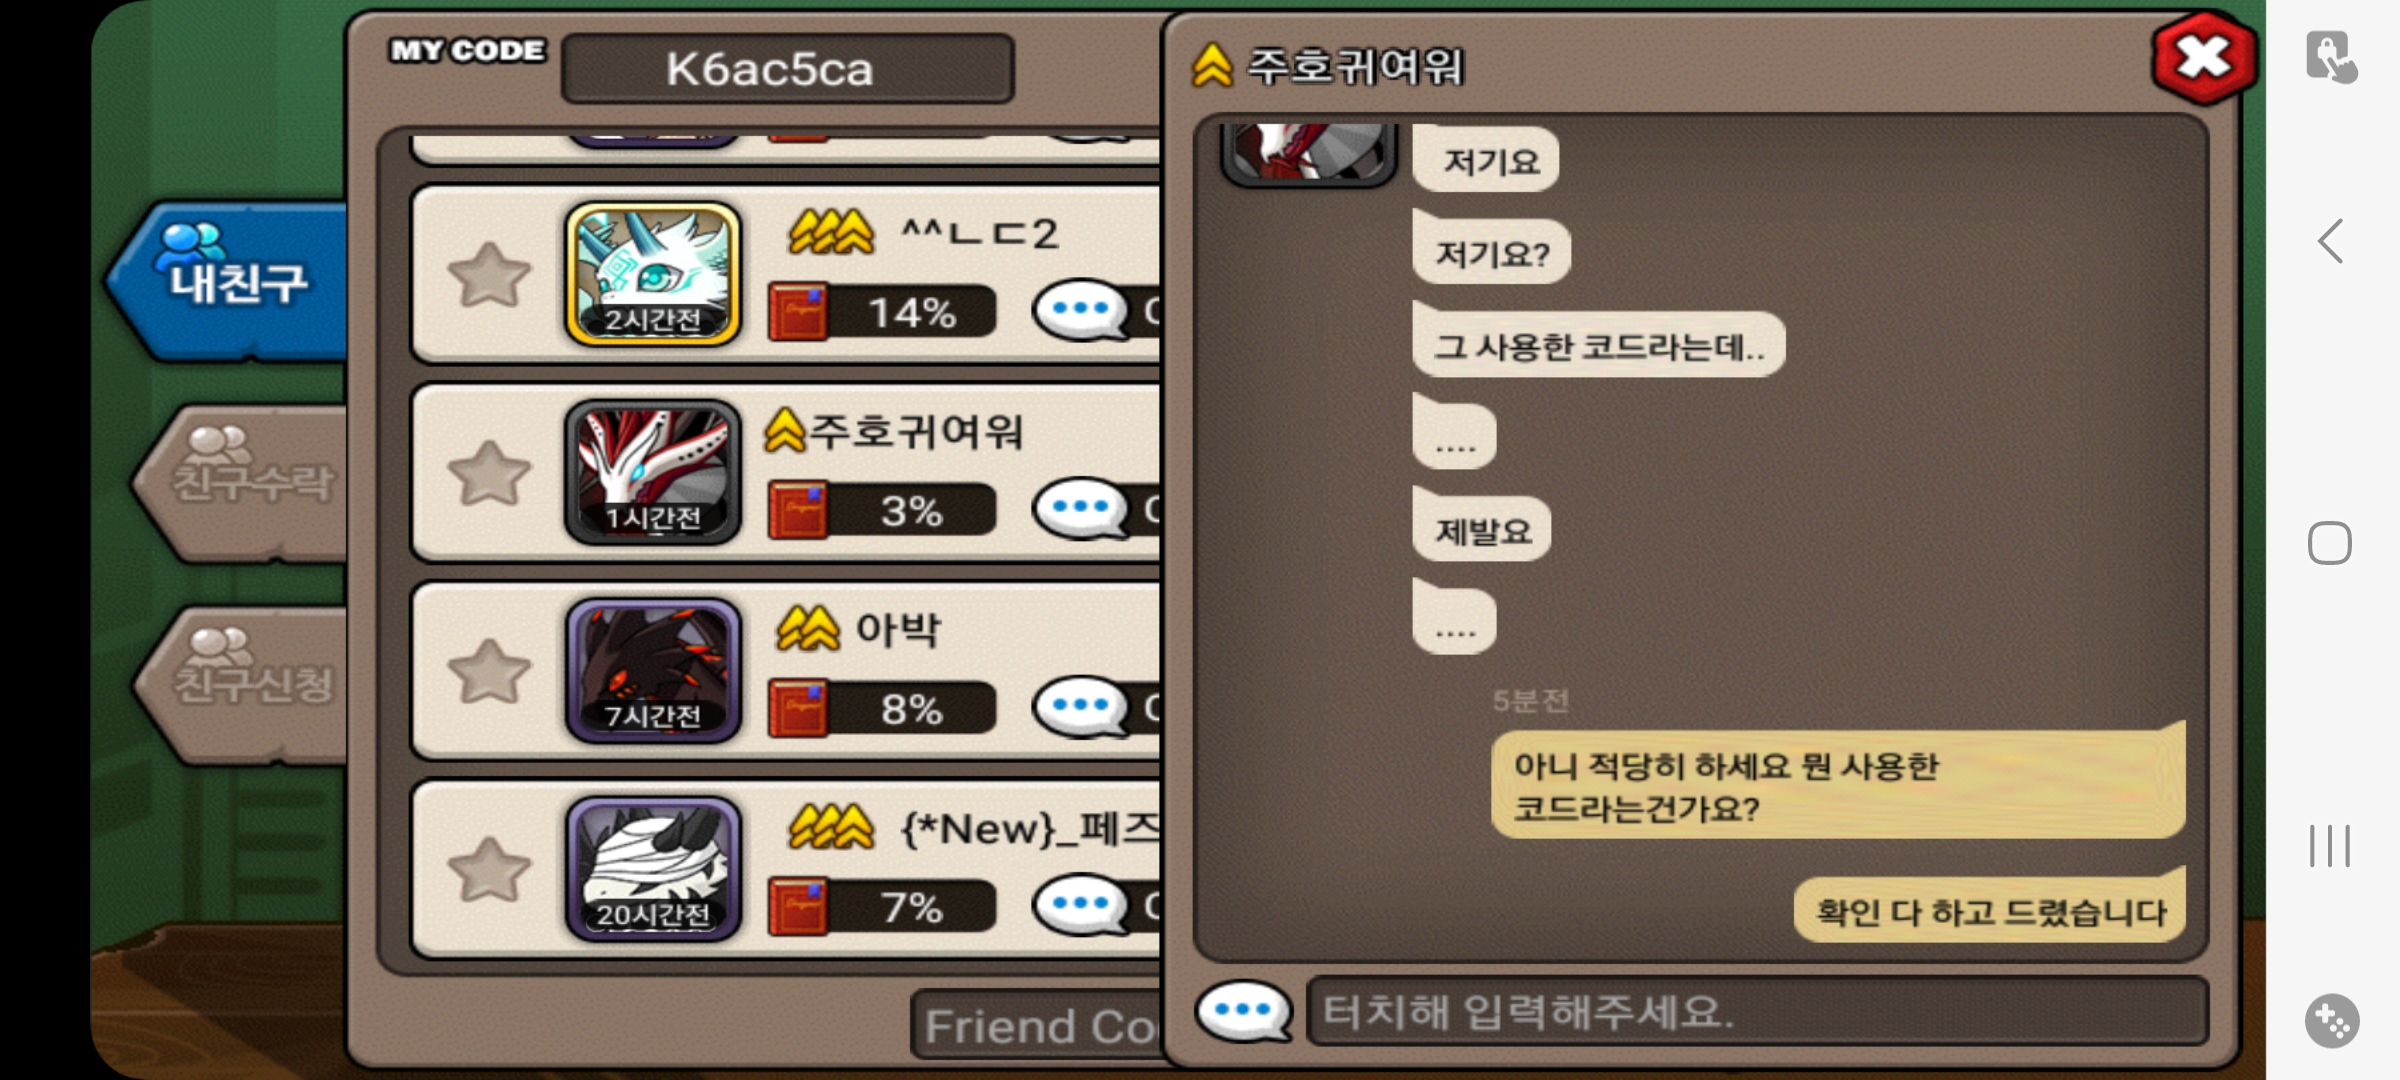Image resolution: width=2400 pixels, height=1080 pixels.
Task: Toggle favorite star for ^^ㄴㄷ2
Action: click(489, 275)
